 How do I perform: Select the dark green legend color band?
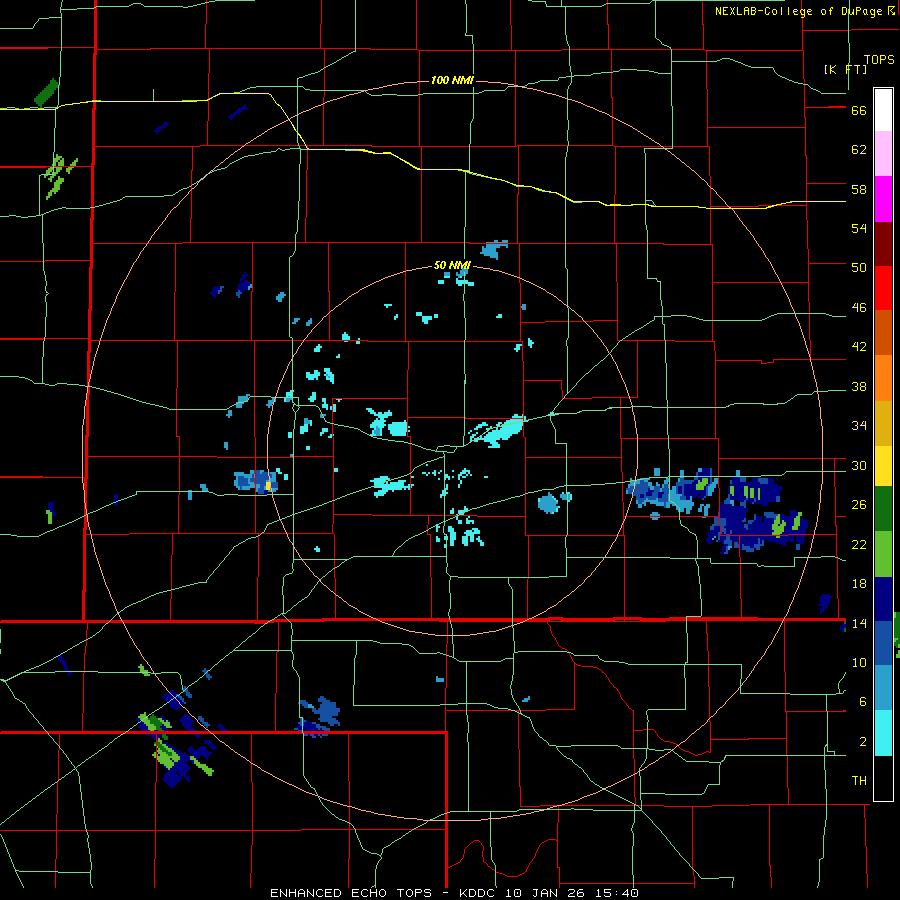[883, 509]
